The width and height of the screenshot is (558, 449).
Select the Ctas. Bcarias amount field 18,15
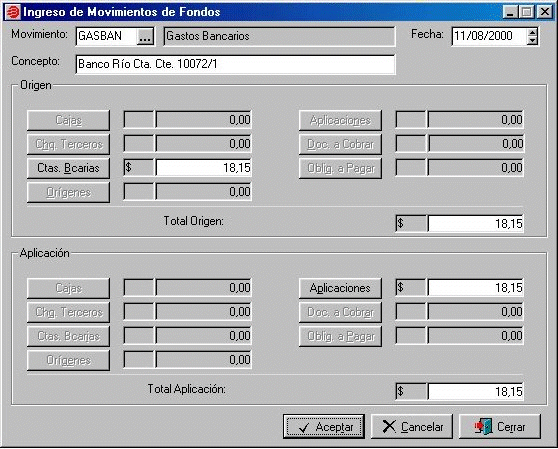click(204, 168)
